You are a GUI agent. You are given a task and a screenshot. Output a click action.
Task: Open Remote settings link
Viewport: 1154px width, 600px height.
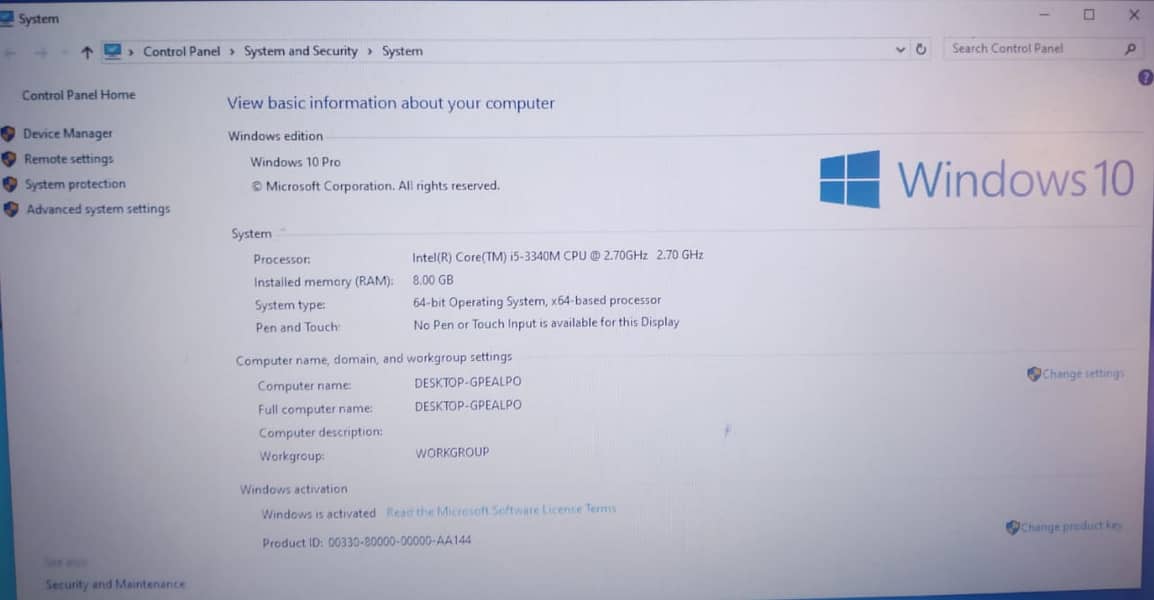(68, 159)
